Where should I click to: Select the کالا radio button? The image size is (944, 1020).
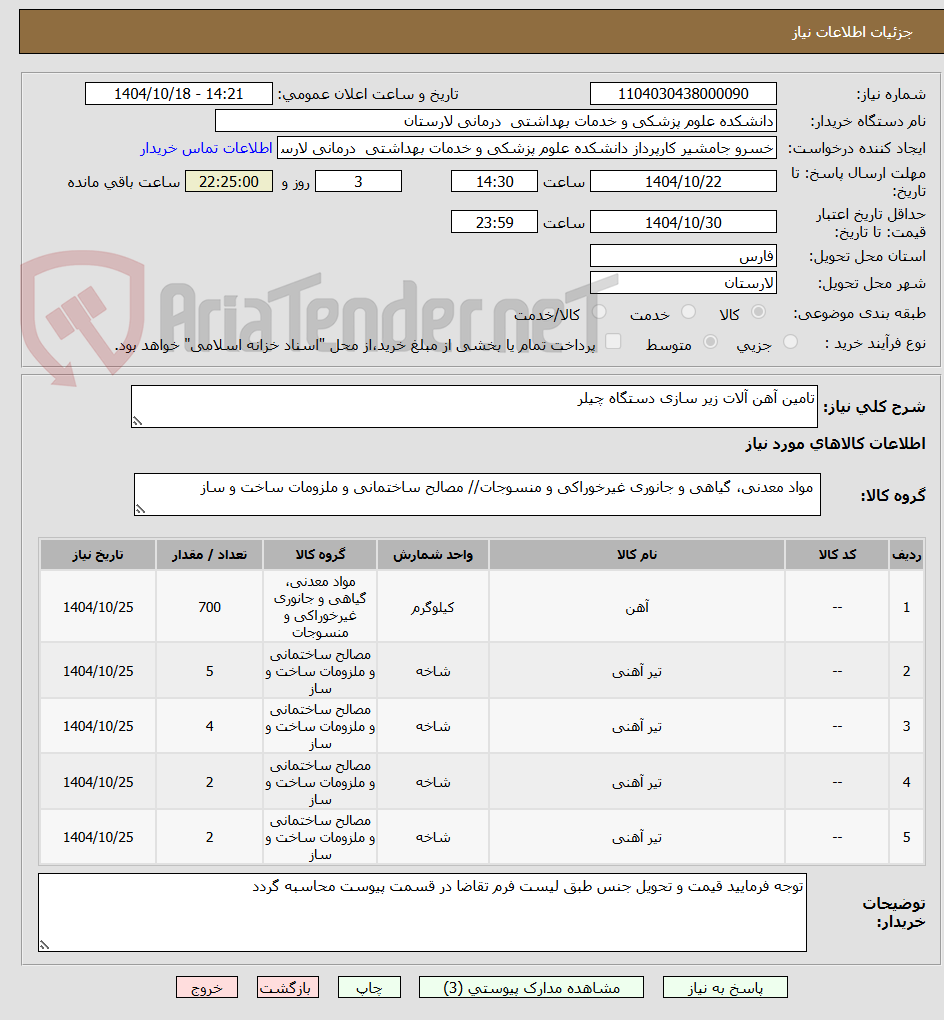click(x=758, y=312)
